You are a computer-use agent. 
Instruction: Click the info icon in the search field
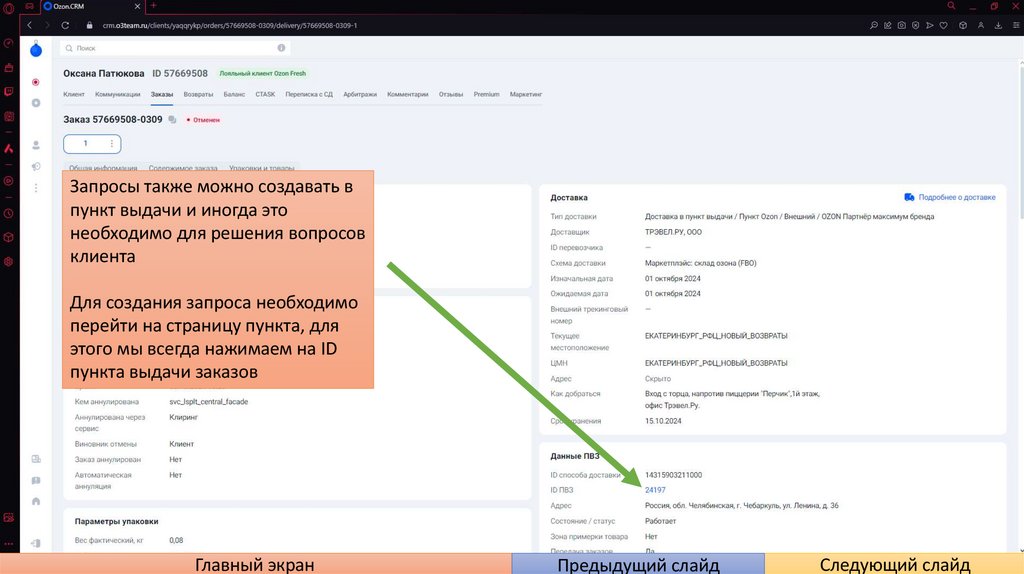point(281,48)
